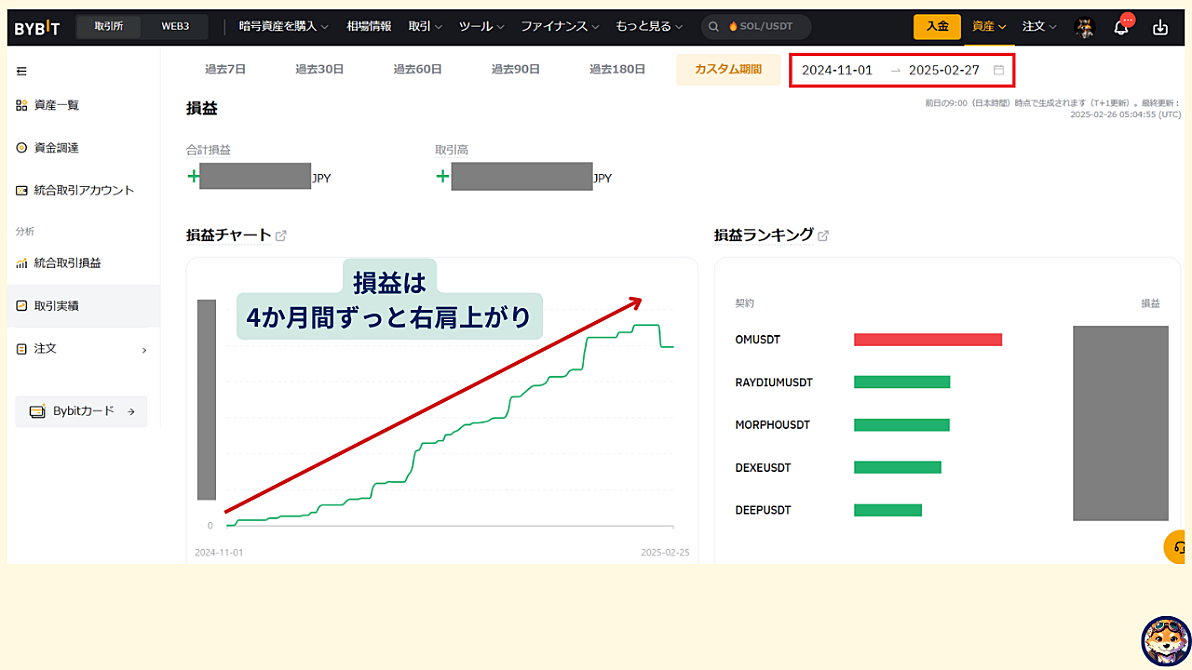Click the MORPHOUSDT contract label
The width and height of the screenshot is (1192, 670).
coord(772,425)
